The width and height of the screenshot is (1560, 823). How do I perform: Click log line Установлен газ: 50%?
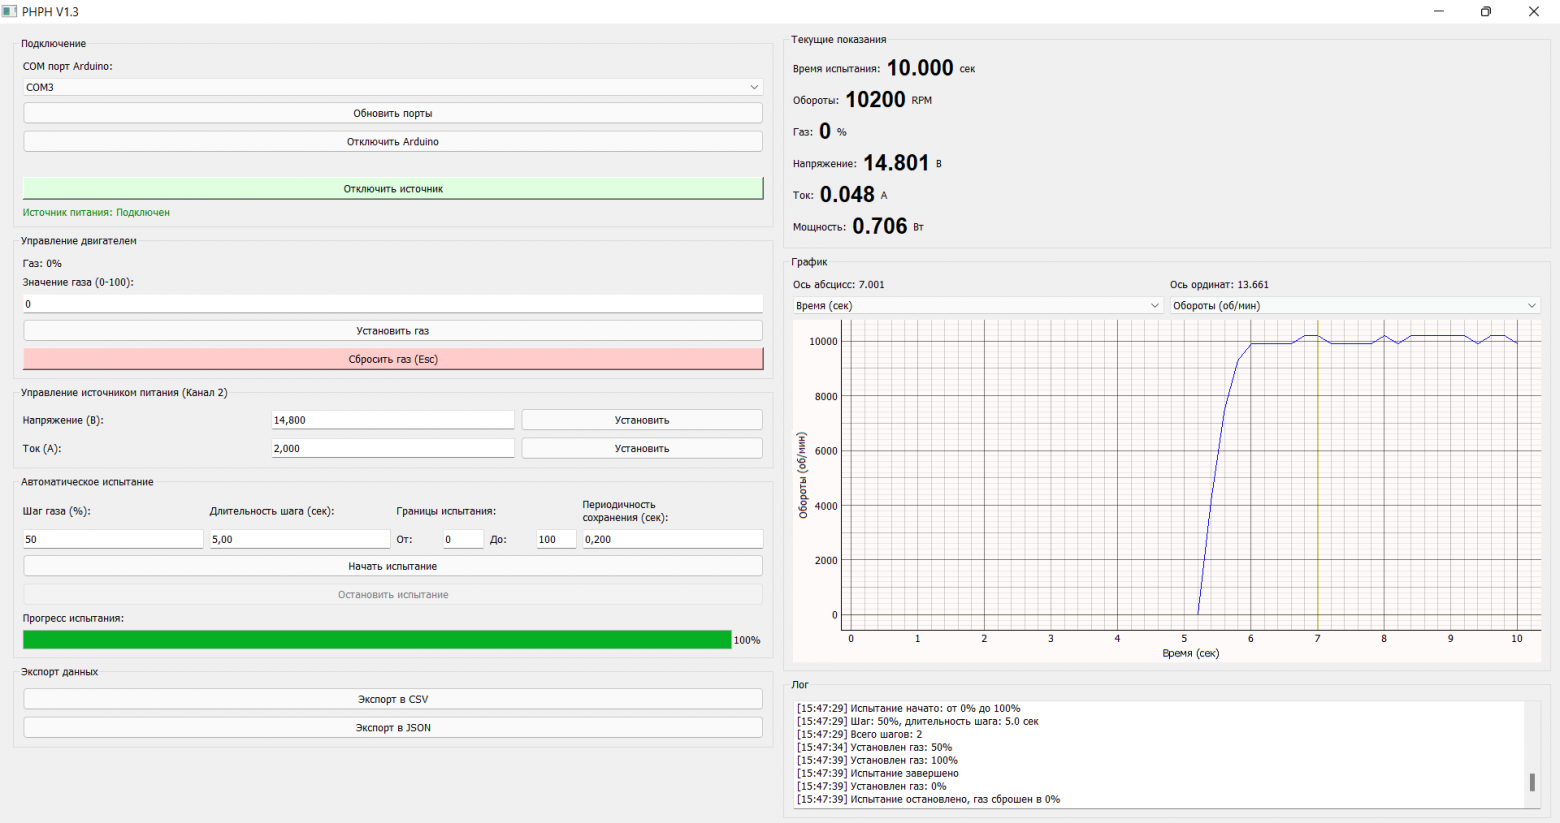pos(874,747)
